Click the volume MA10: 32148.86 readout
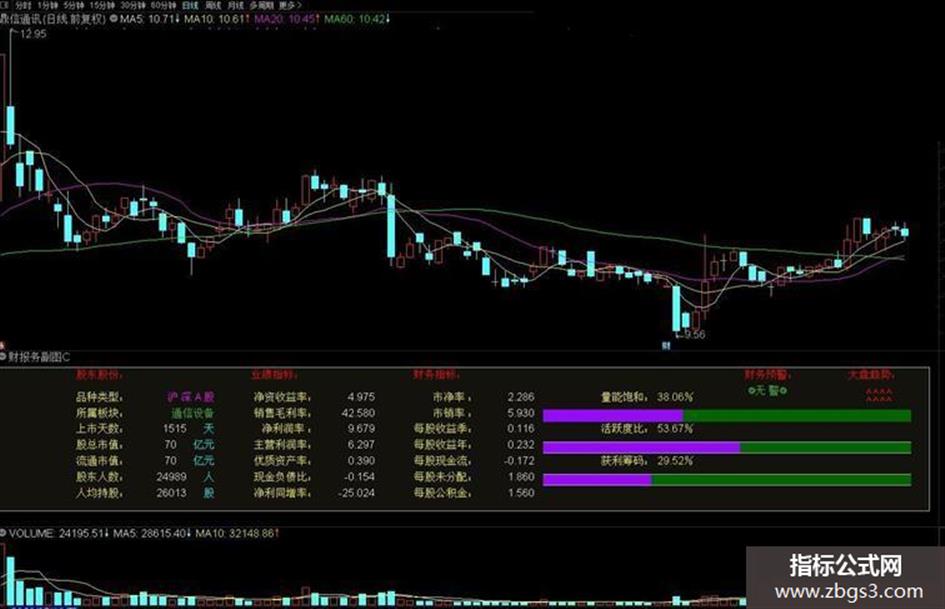Viewport: 945px width, 609px height. (x=237, y=534)
